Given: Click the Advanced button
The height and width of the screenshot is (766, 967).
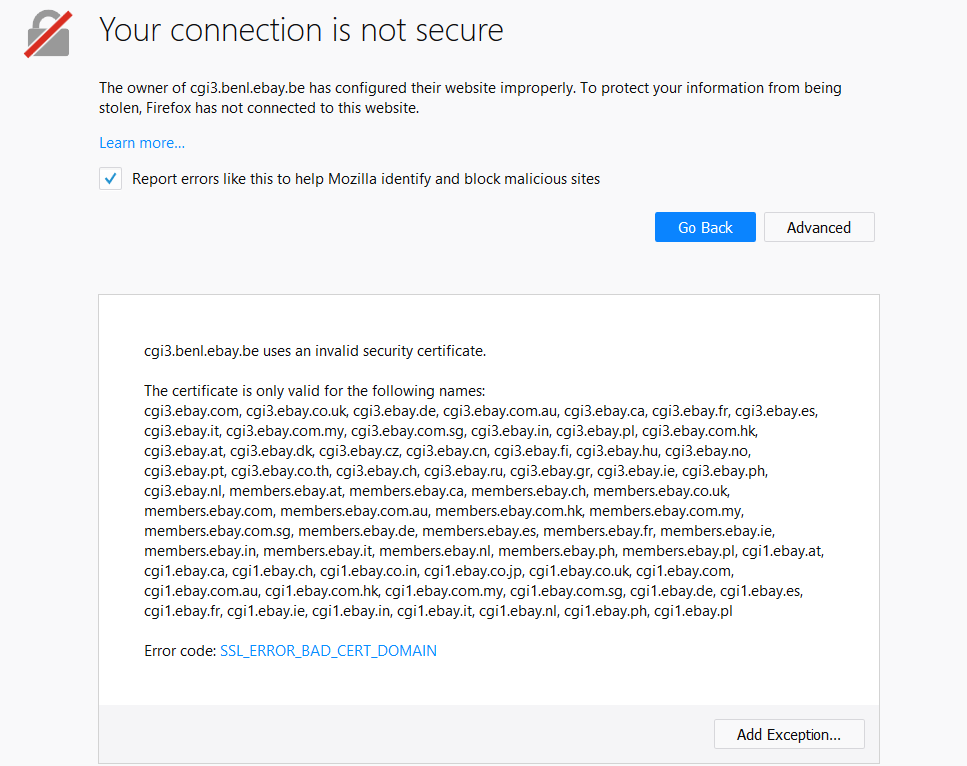Looking at the screenshot, I should tap(818, 227).
